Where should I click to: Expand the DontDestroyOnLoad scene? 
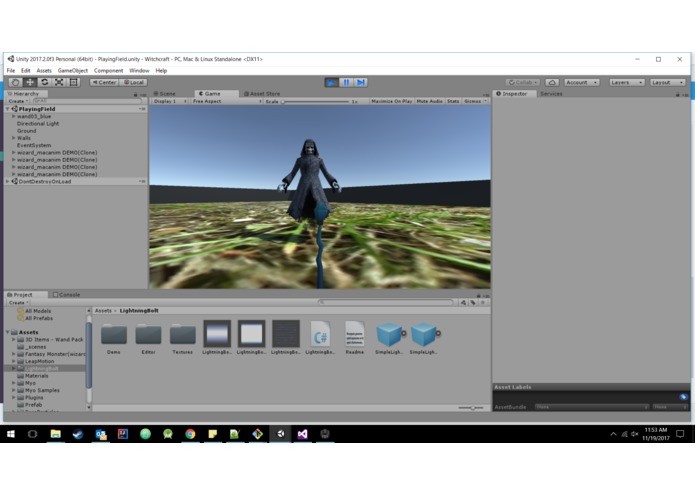8,182
